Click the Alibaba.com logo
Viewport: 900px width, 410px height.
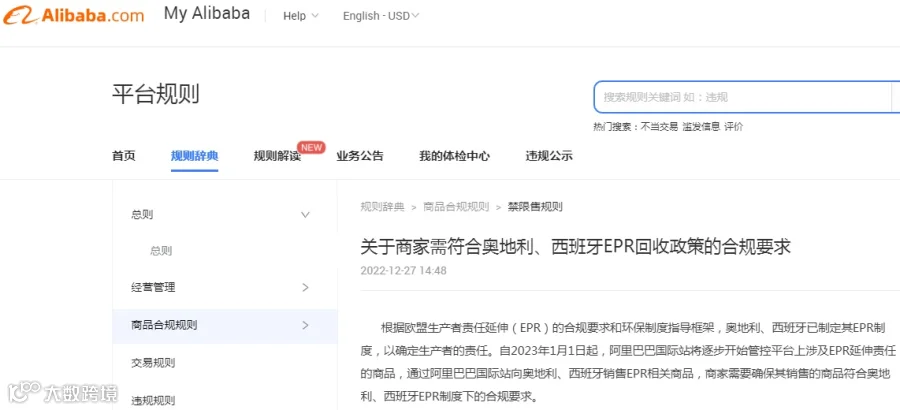pyautogui.click(x=73, y=15)
